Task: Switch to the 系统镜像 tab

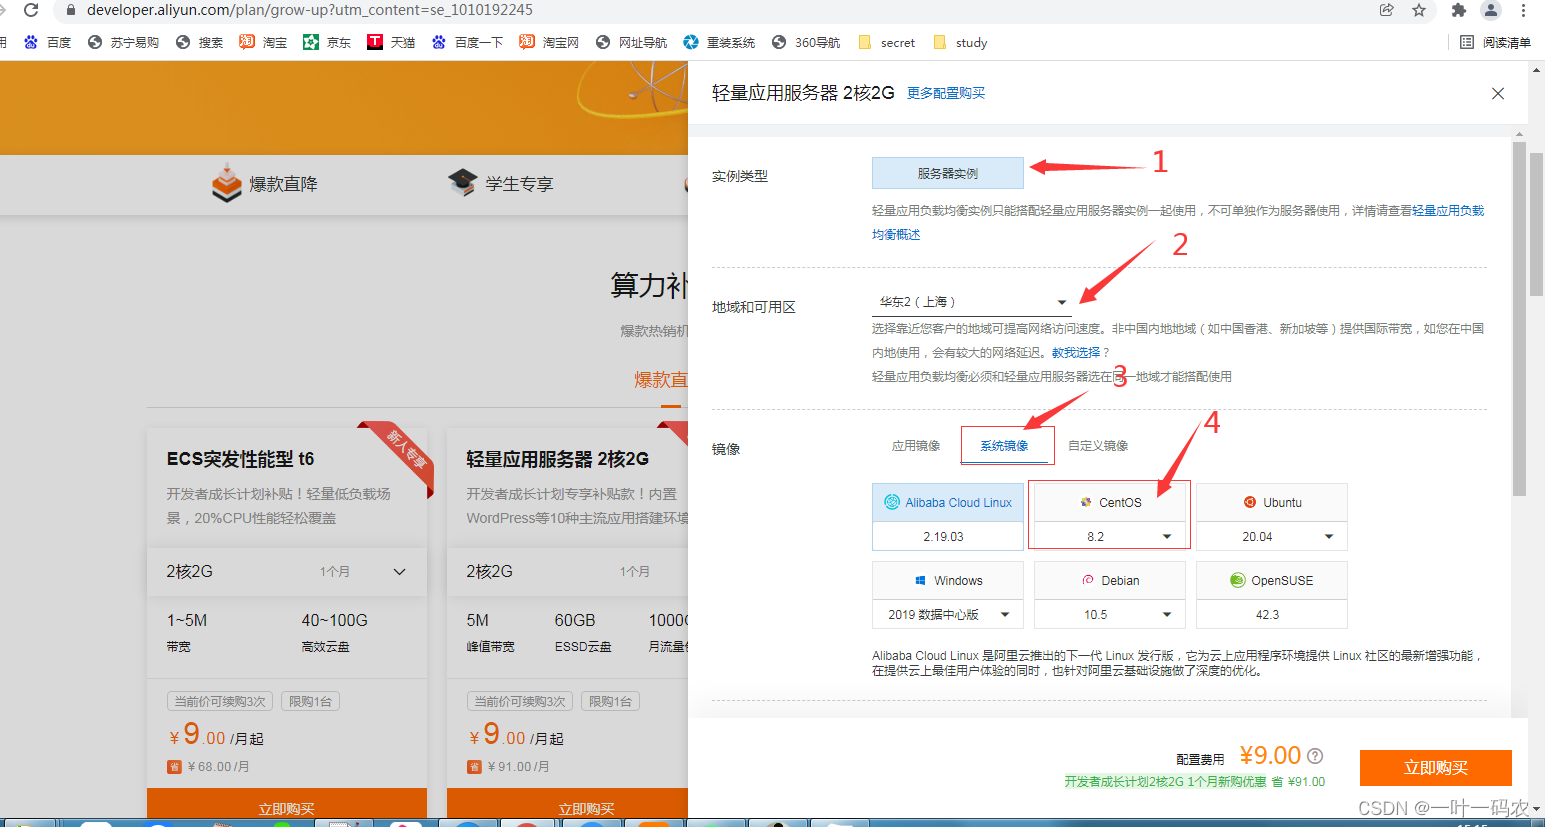Action: pos(1004,445)
